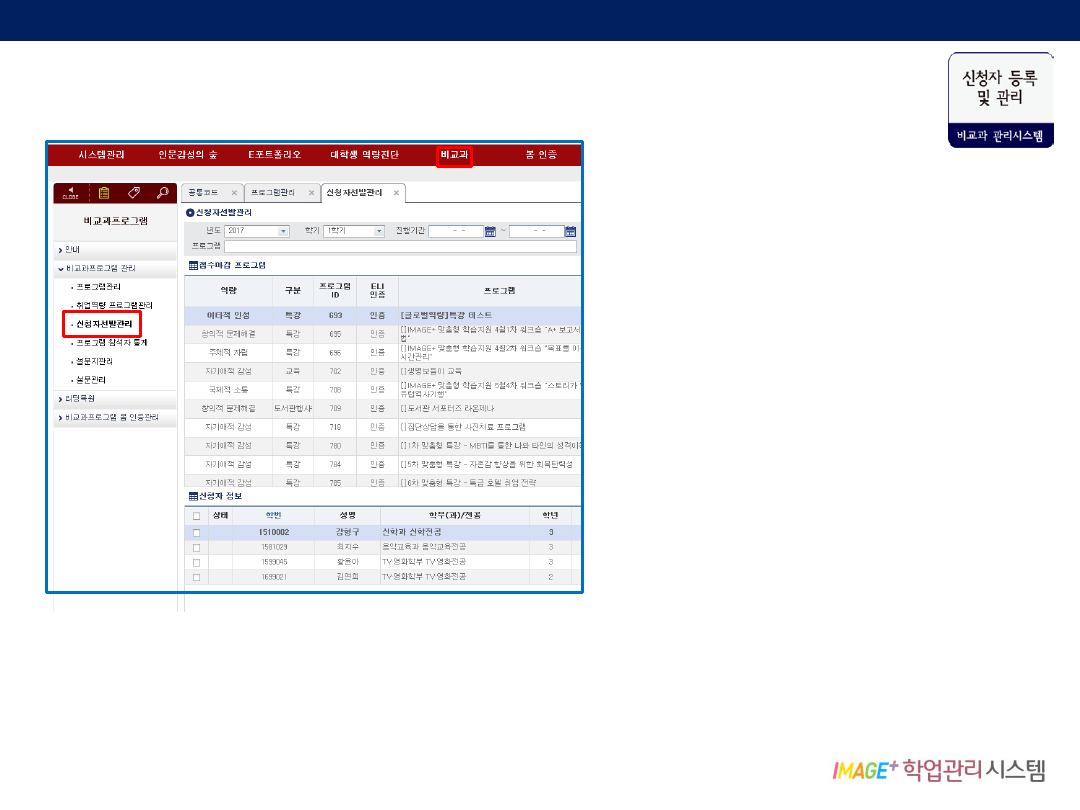
Task: Click the magnifier search icon in sidebar
Action: [162, 193]
